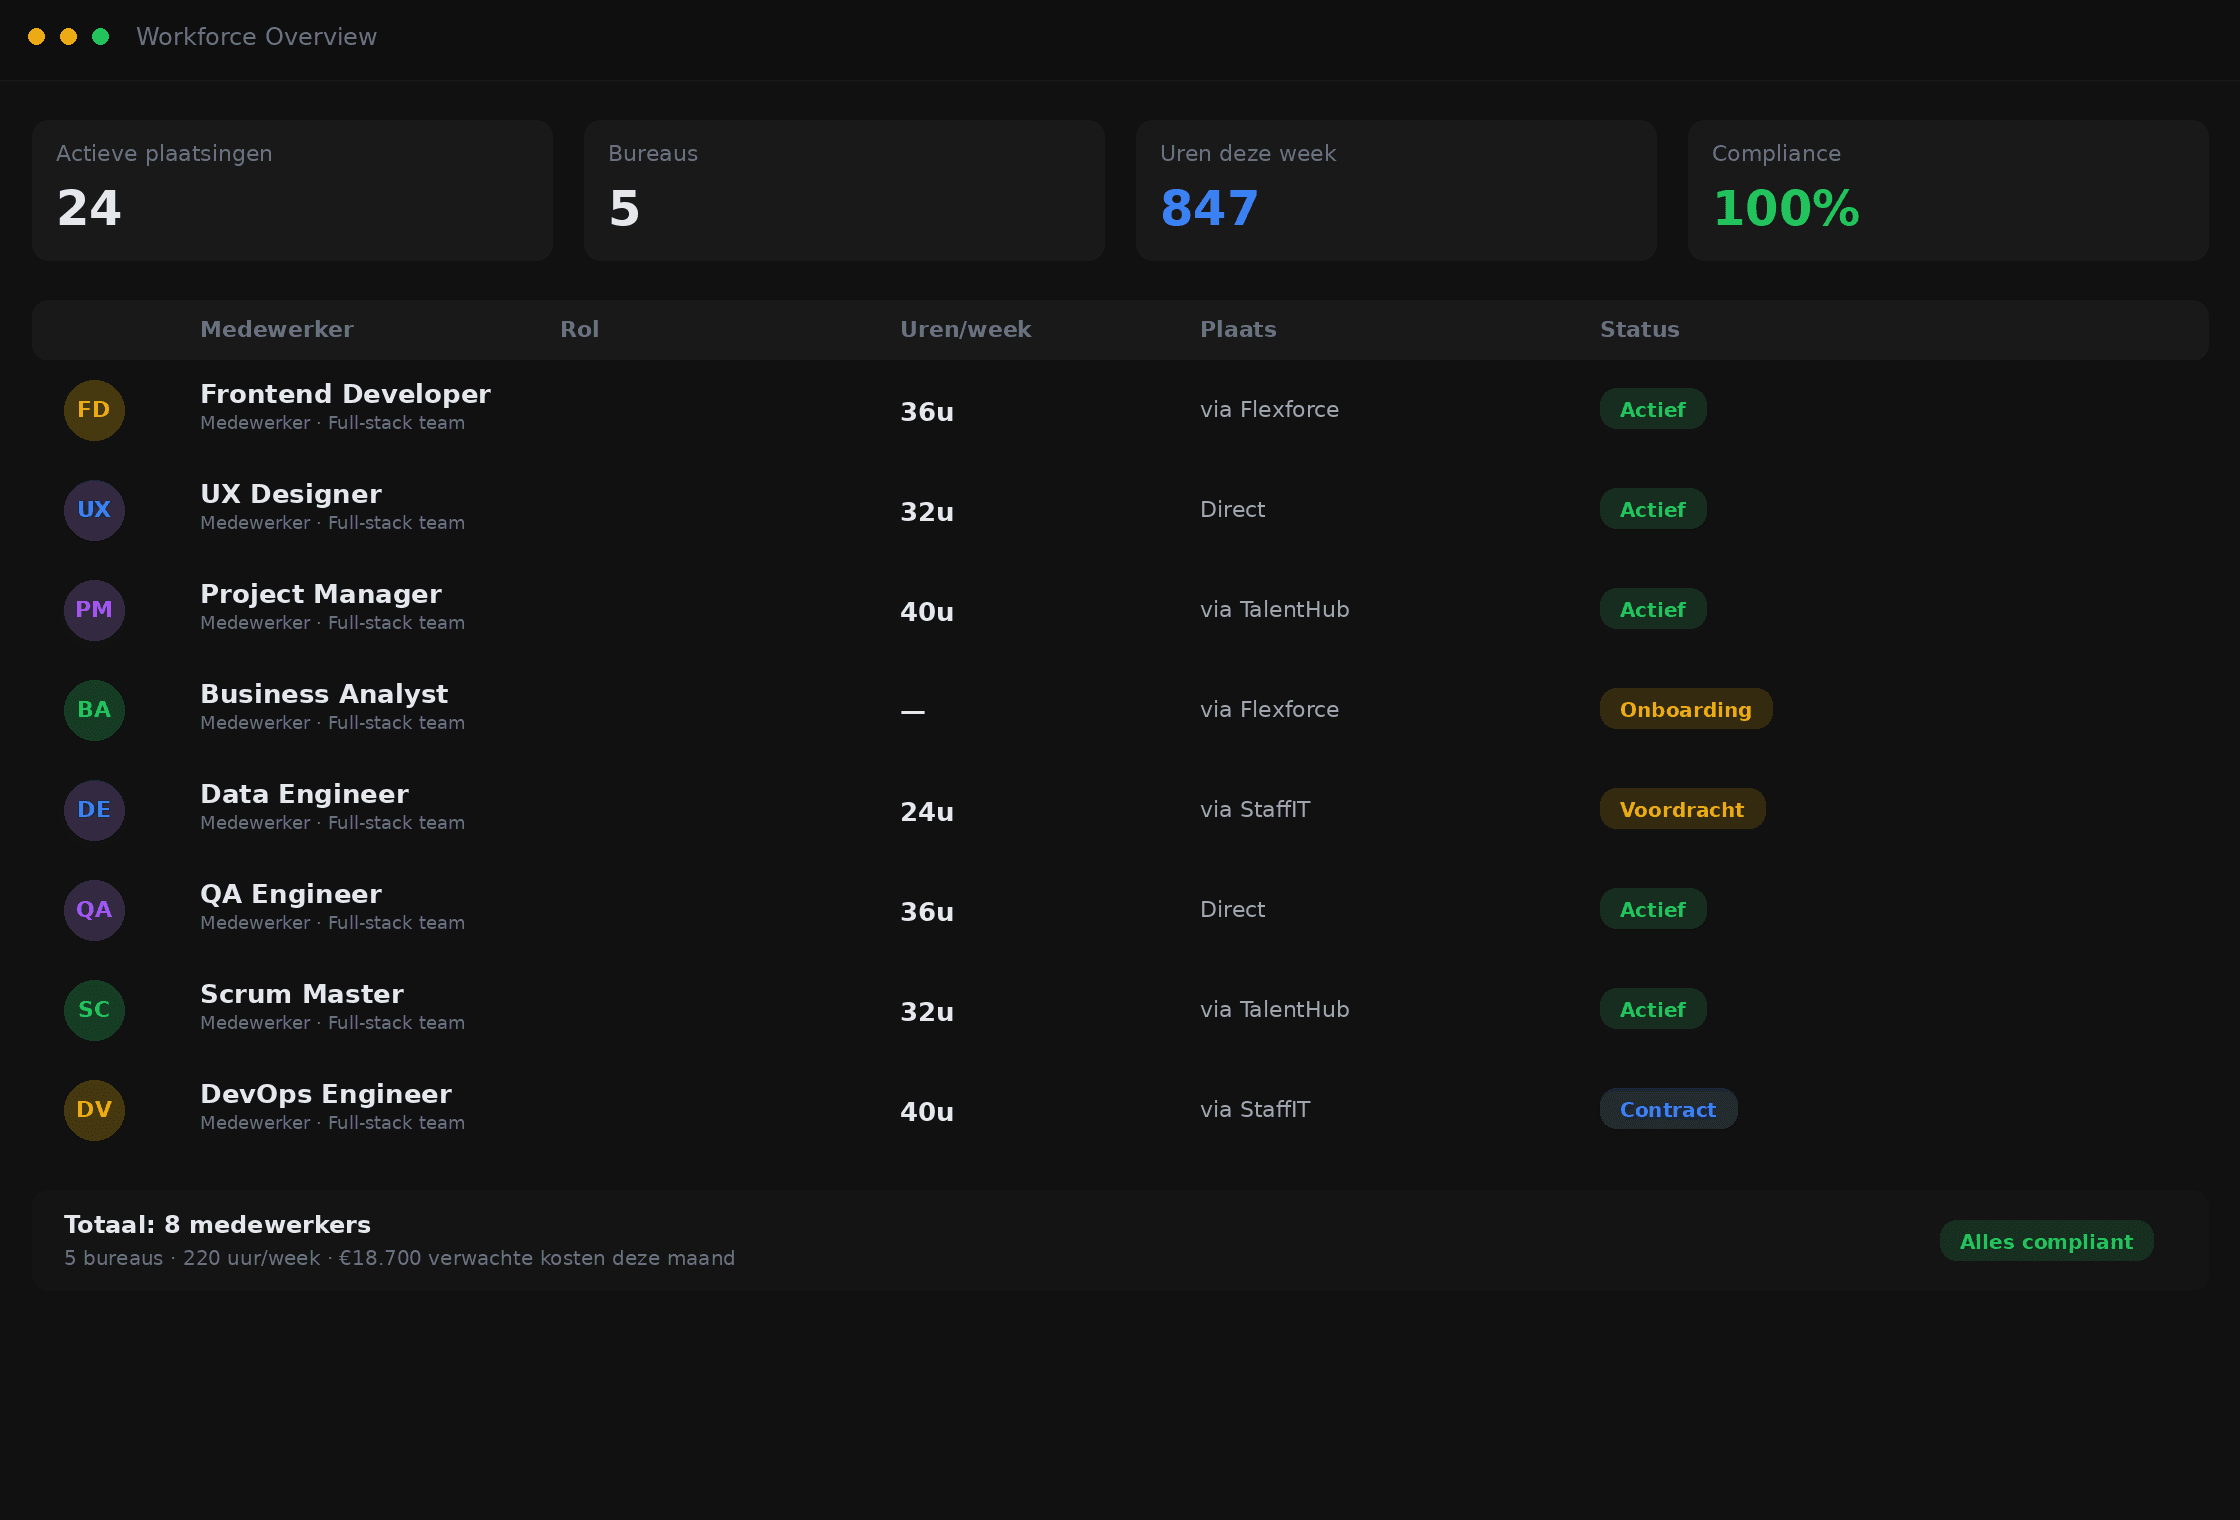
Task: Sort by the Medewerker column header
Action: click(x=277, y=329)
